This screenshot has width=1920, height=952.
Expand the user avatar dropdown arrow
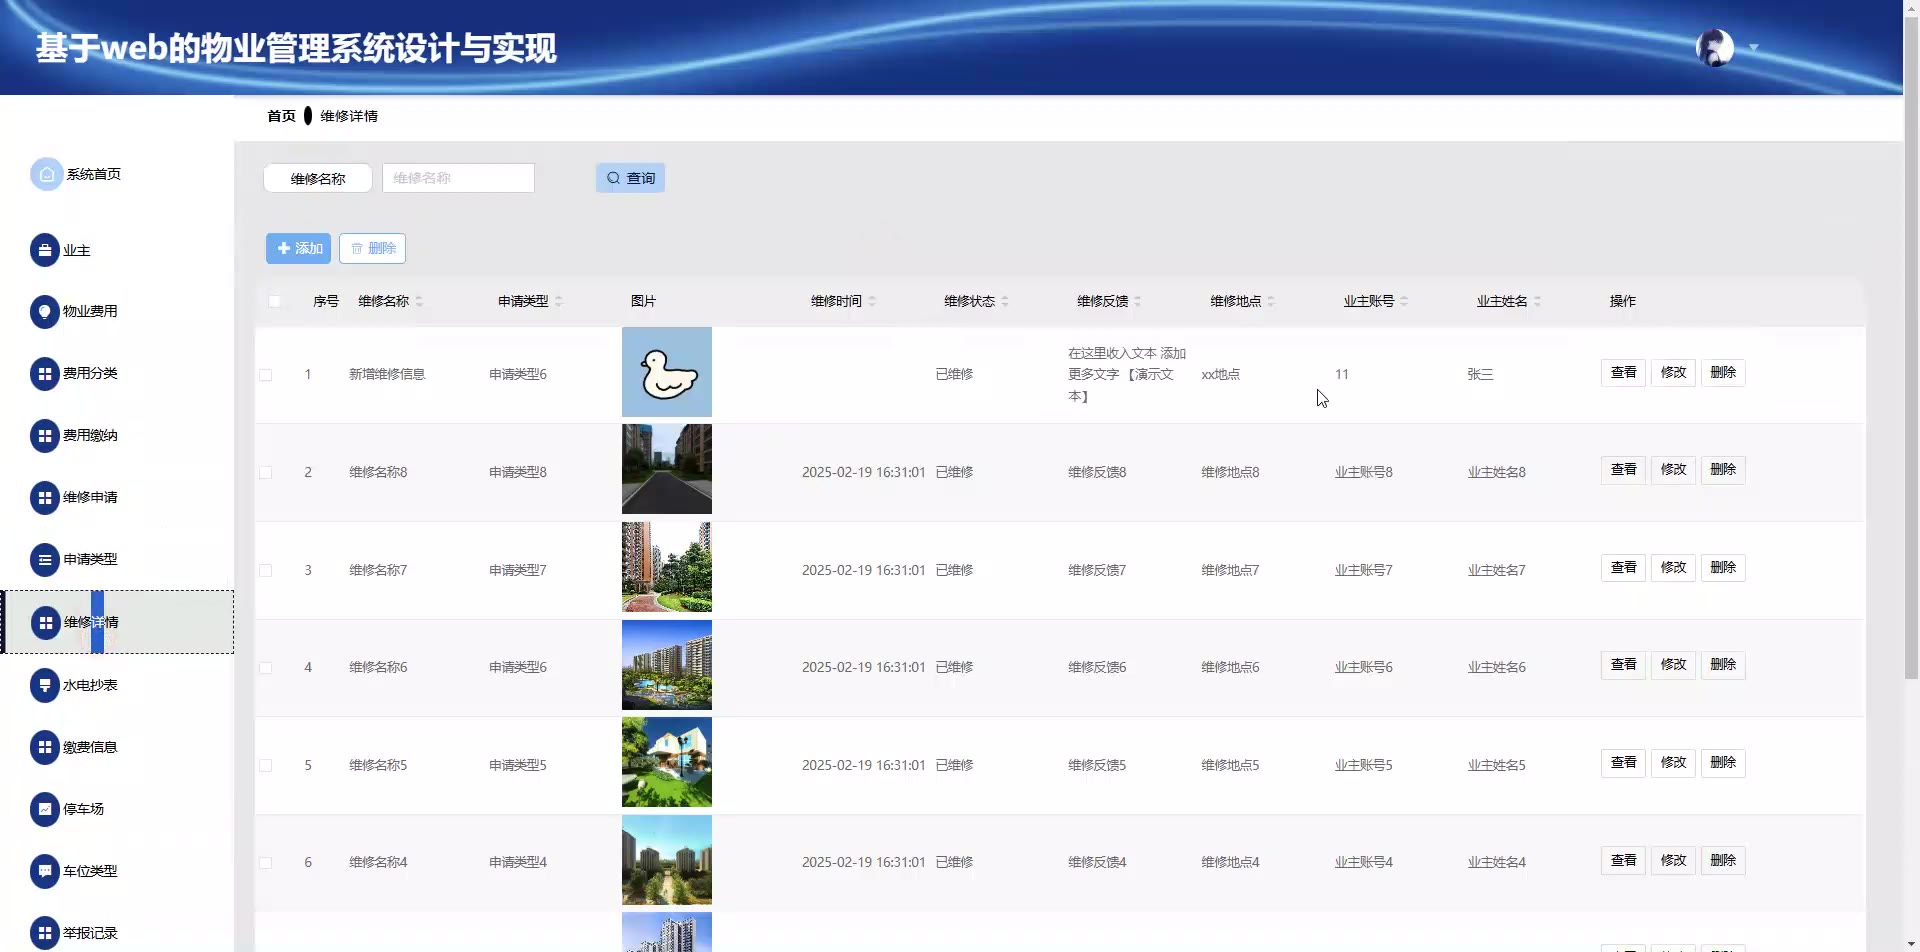[x=1753, y=48]
